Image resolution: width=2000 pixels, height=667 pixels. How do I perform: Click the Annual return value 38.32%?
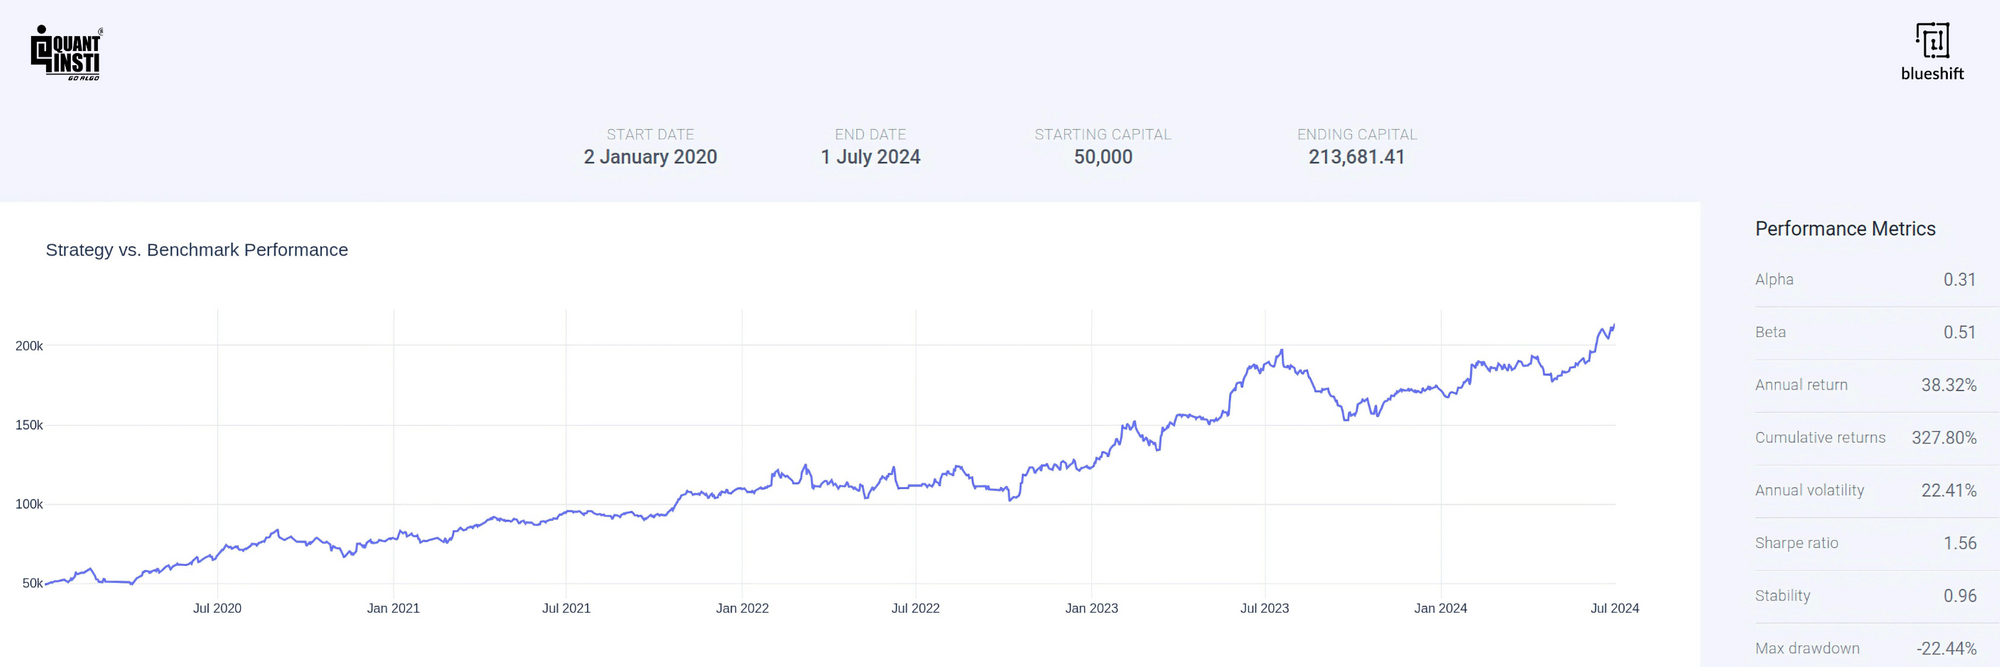pyautogui.click(x=1948, y=385)
